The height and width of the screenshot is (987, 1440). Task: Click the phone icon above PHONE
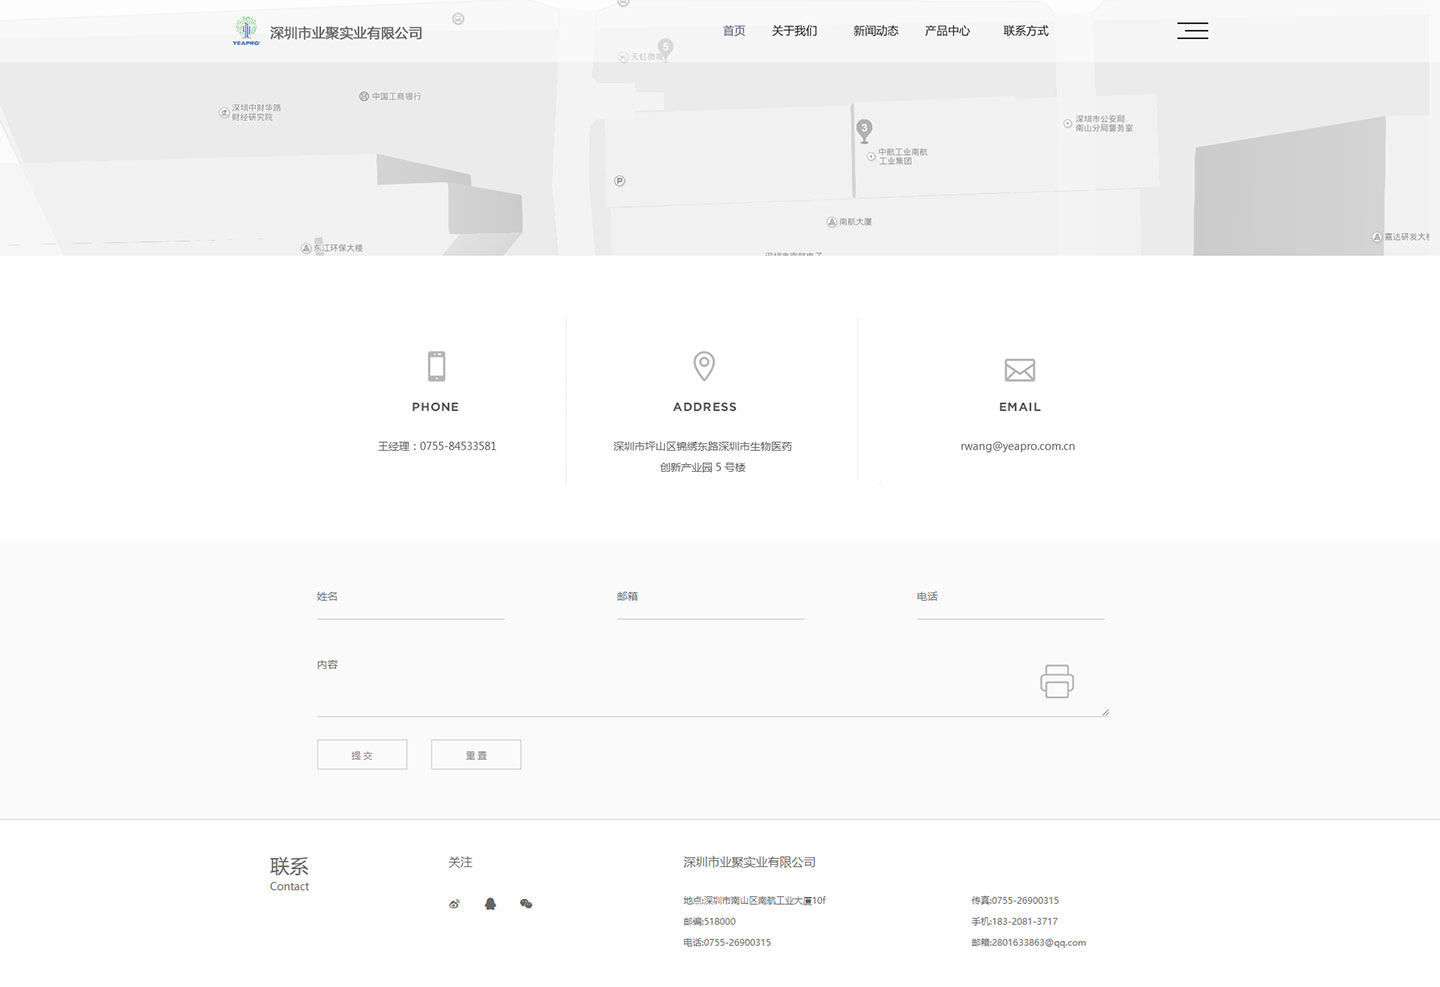tap(436, 366)
